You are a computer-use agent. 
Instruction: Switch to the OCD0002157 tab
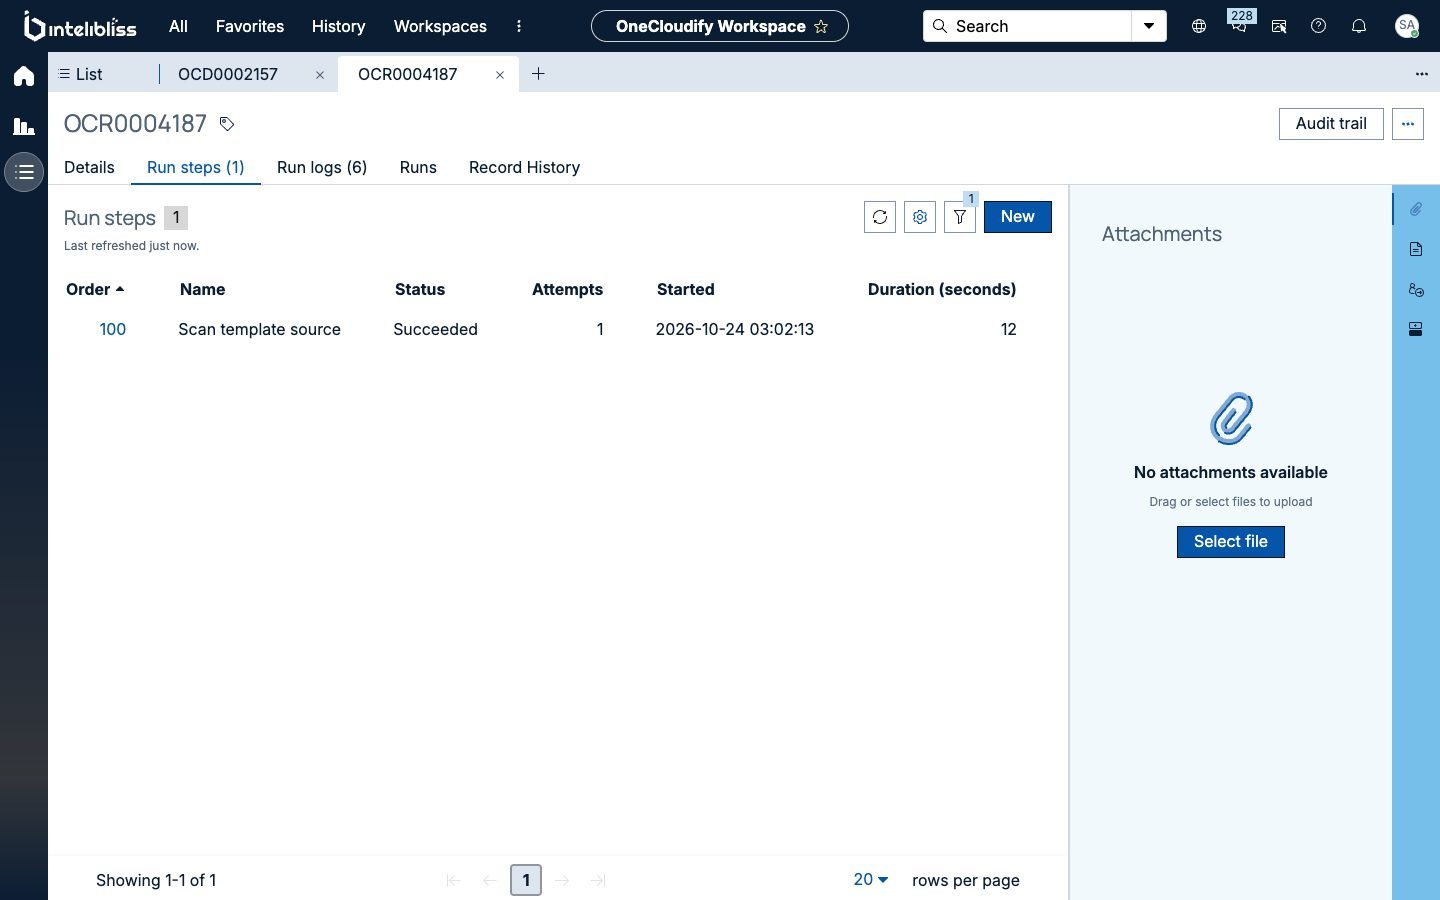[x=228, y=74]
